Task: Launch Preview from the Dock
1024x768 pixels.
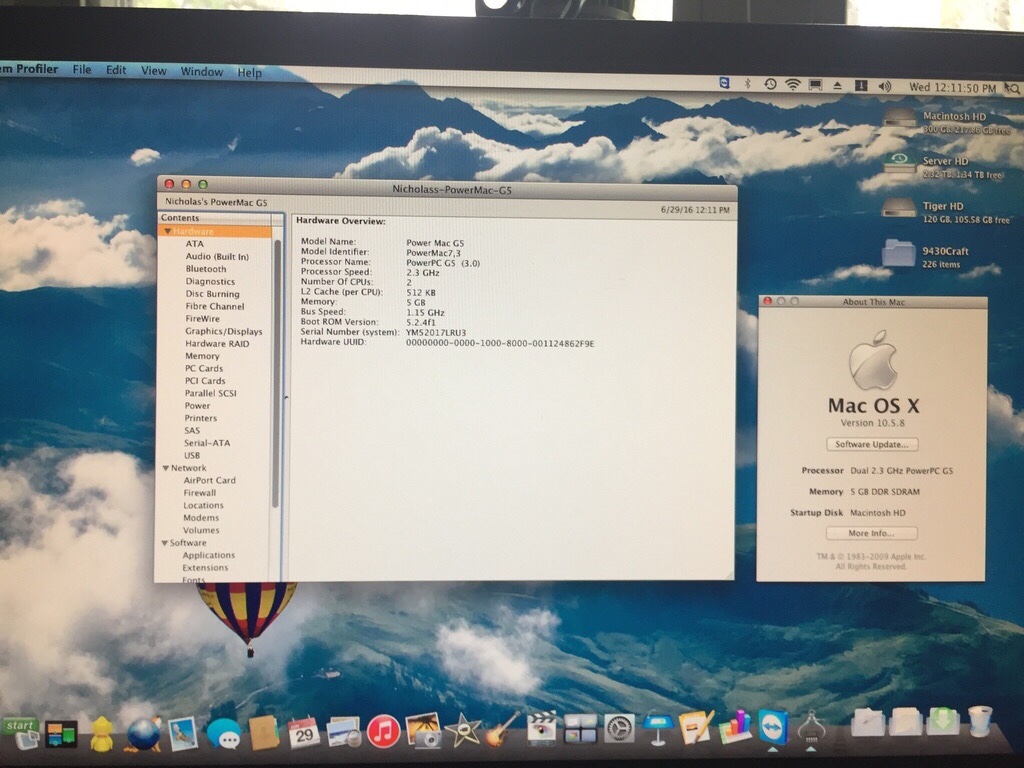Action: pos(344,732)
